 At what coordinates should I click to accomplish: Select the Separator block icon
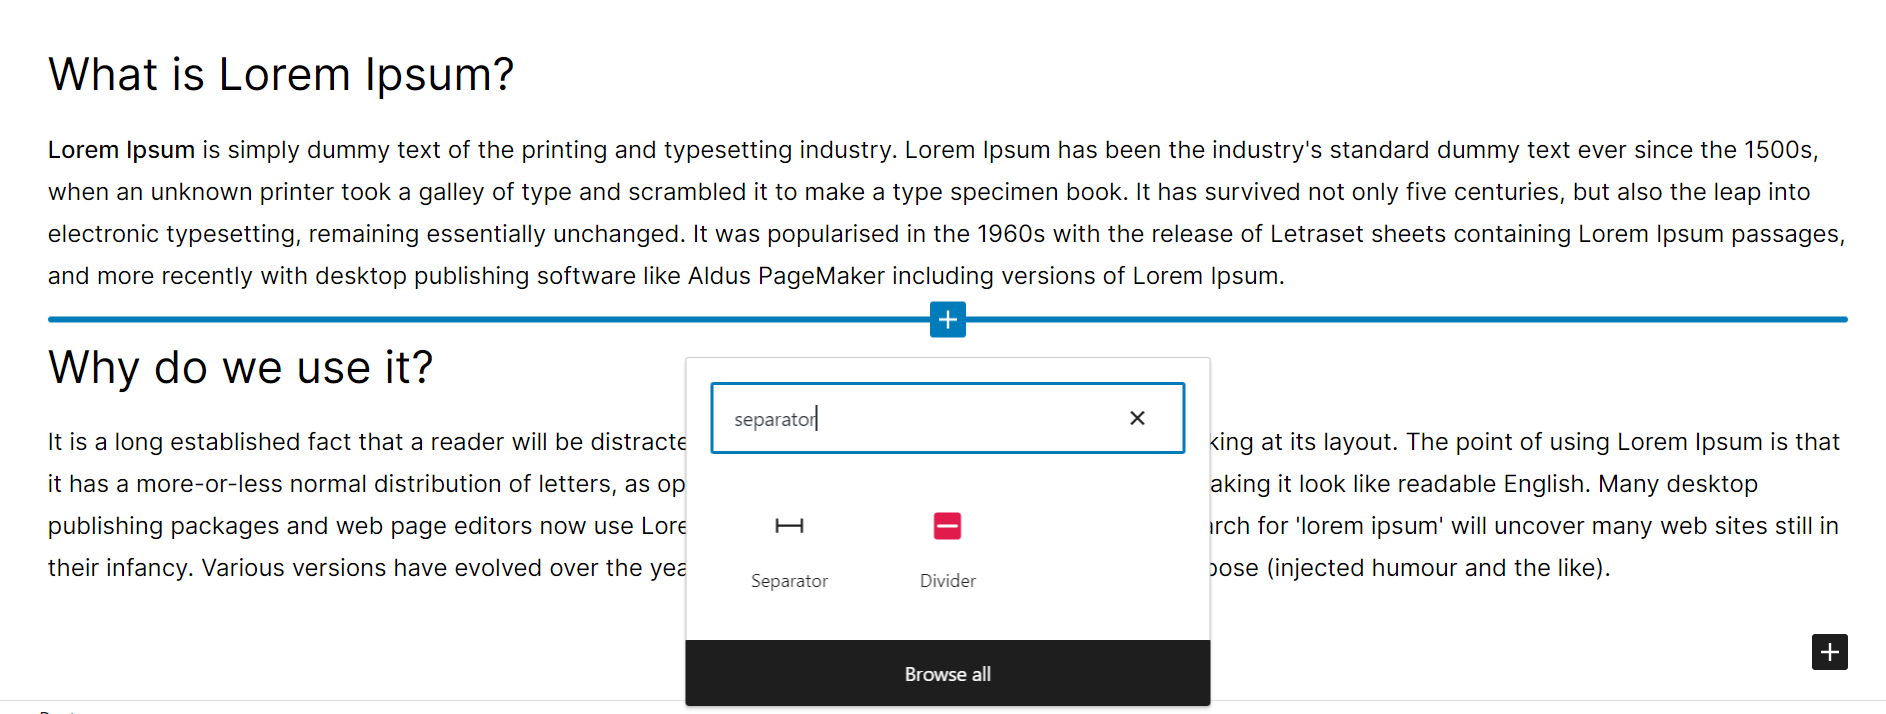[x=789, y=550]
